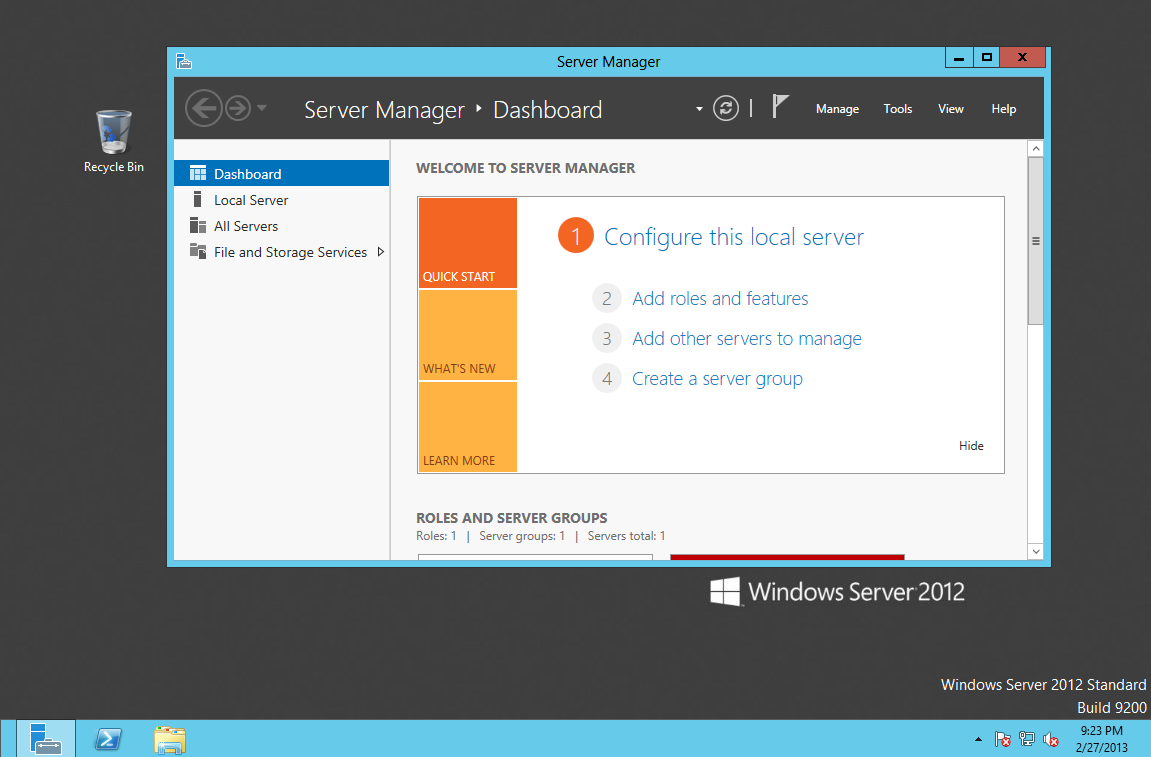Select Local Server in the navigation pane
1151x757 pixels.
[282, 200]
